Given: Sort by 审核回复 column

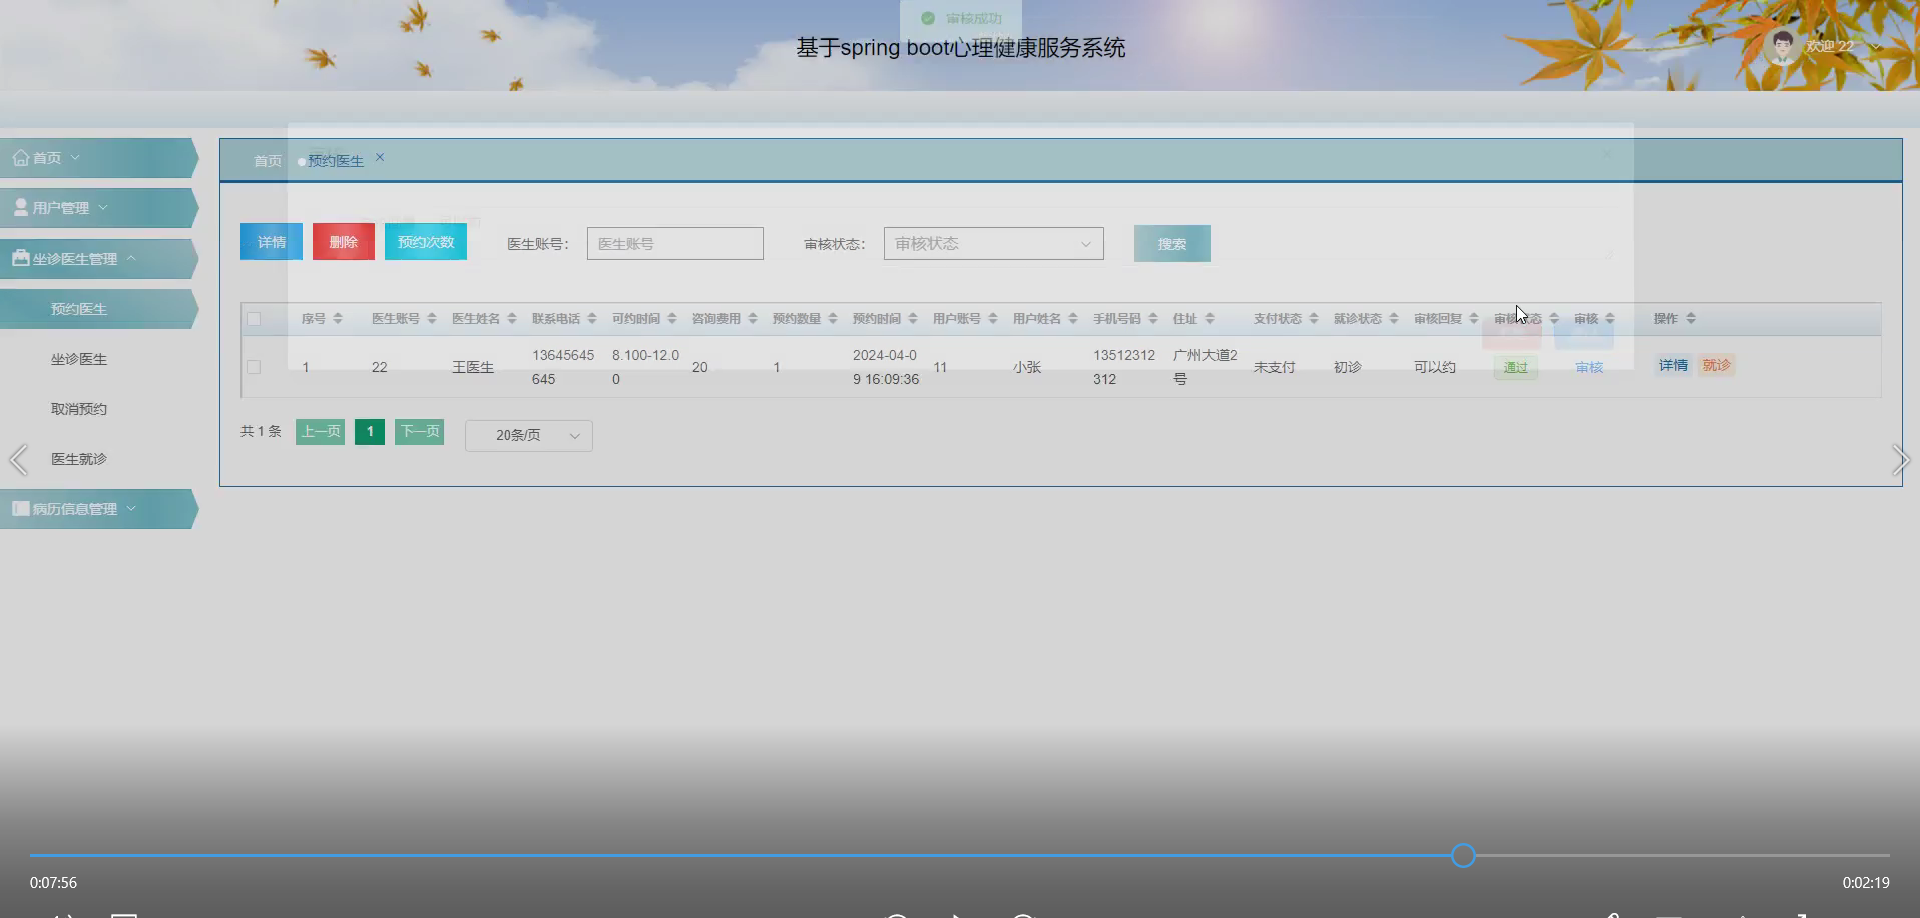Looking at the screenshot, I should click(x=1474, y=318).
